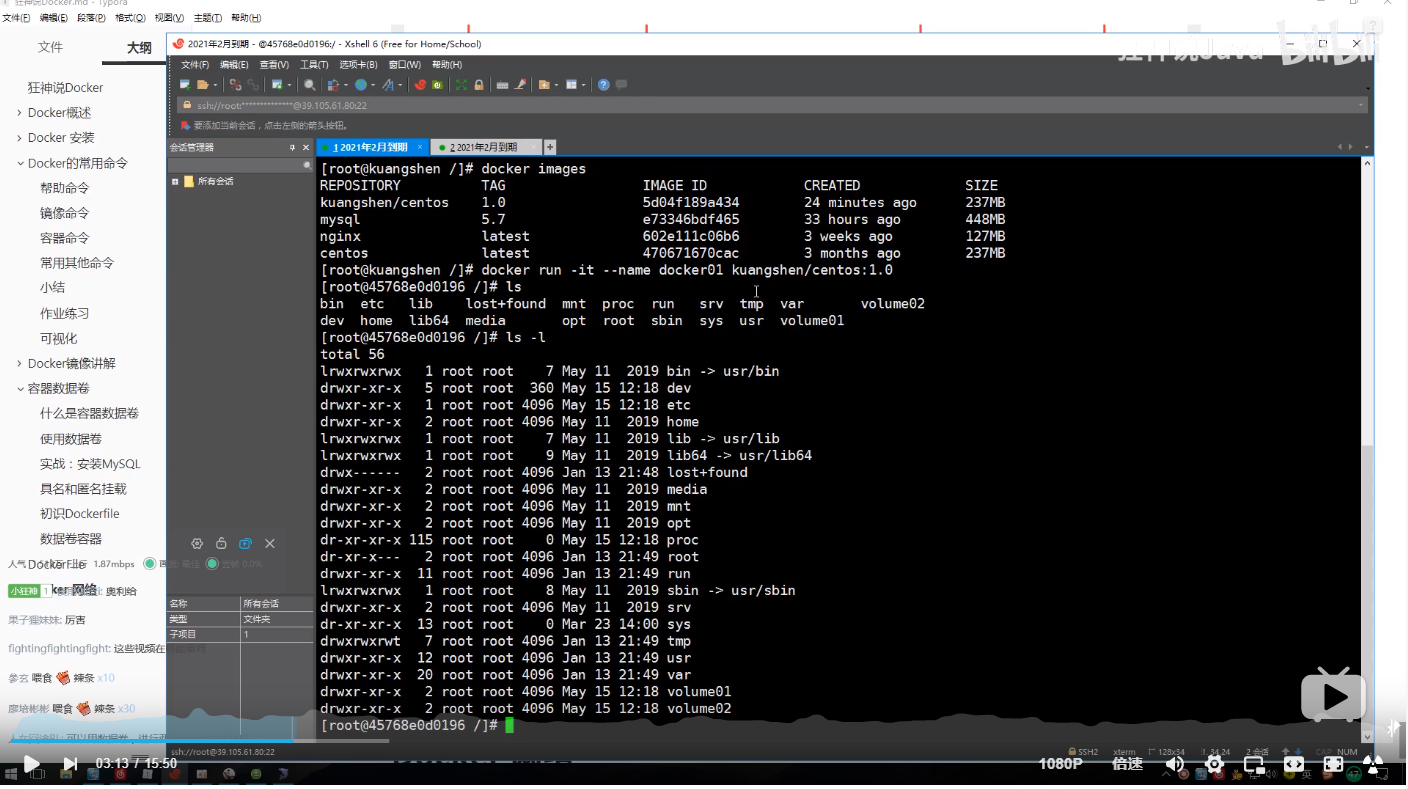This screenshot has width=1408, height=789.
Task: Open Xshell '选项卡(B)' menu
Action: [x=358, y=64]
